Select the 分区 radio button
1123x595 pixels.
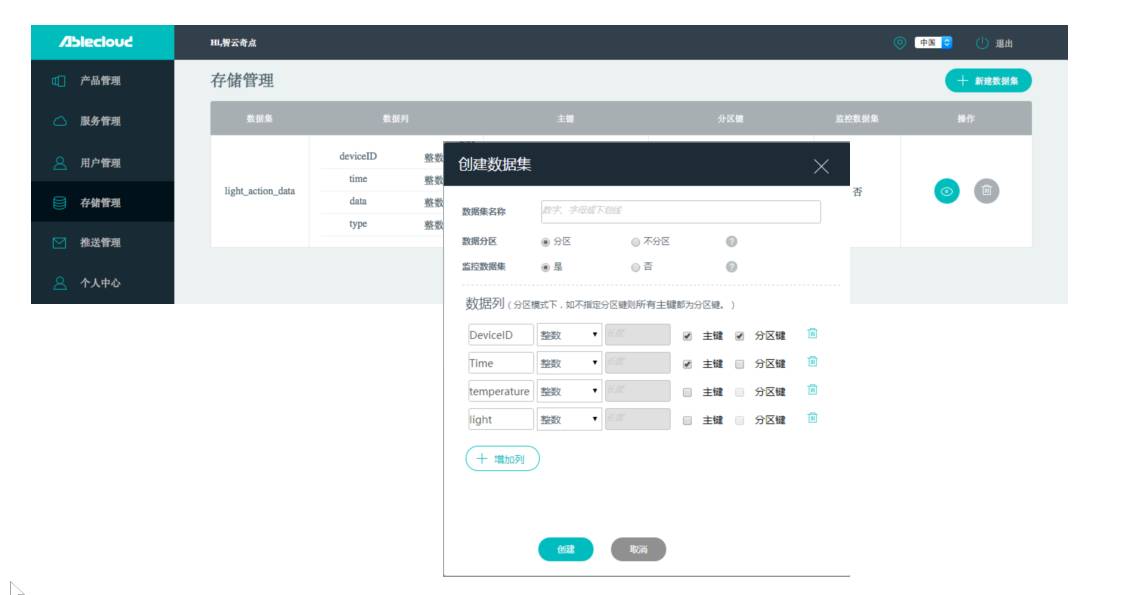[545, 243]
